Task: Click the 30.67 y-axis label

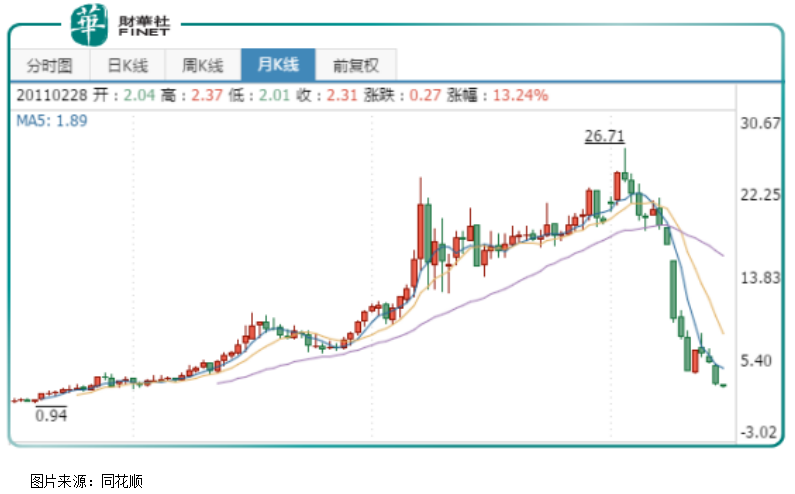Action: 758,124
